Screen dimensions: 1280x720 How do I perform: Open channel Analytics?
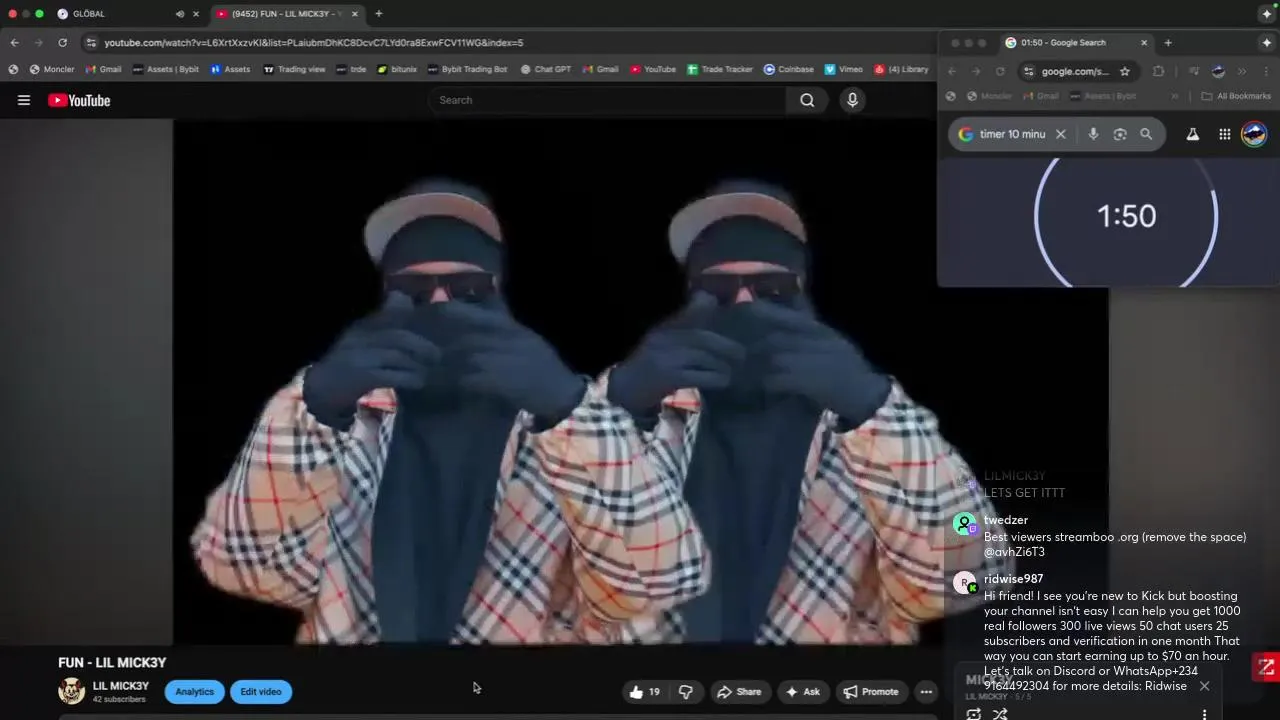[x=195, y=692]
